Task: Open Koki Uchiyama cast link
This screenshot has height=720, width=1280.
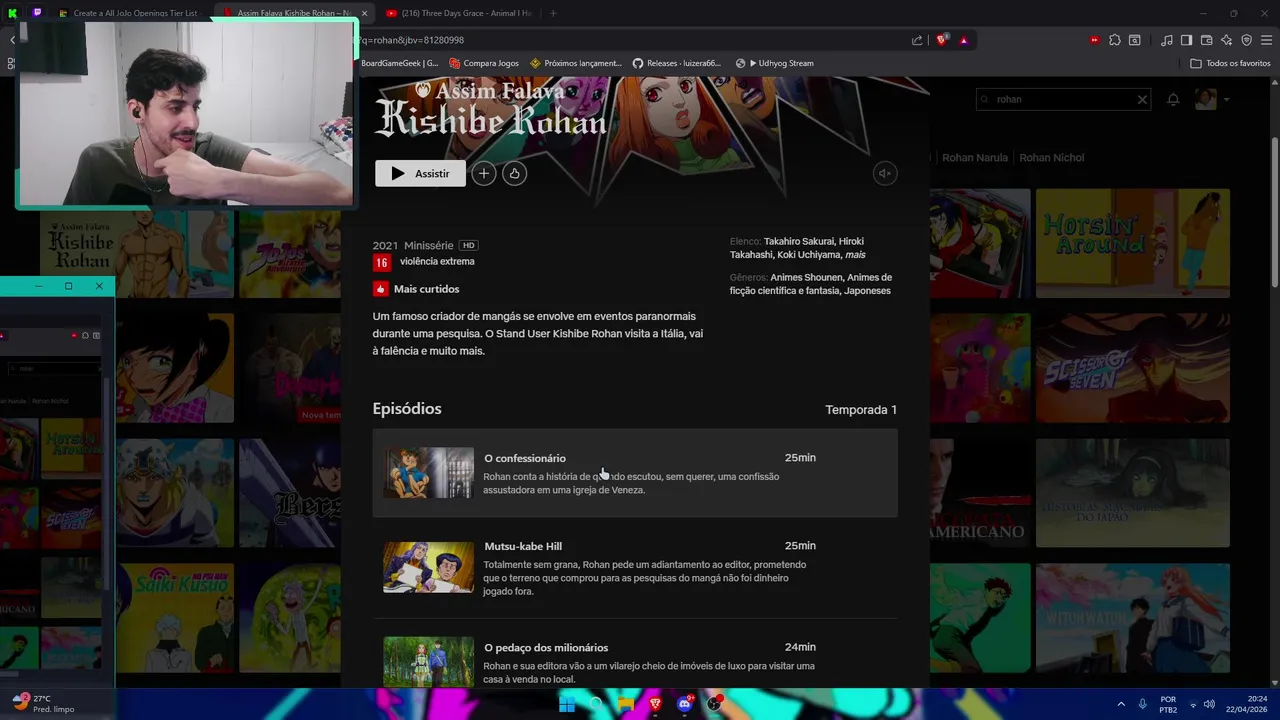Action: click(808, 255)
